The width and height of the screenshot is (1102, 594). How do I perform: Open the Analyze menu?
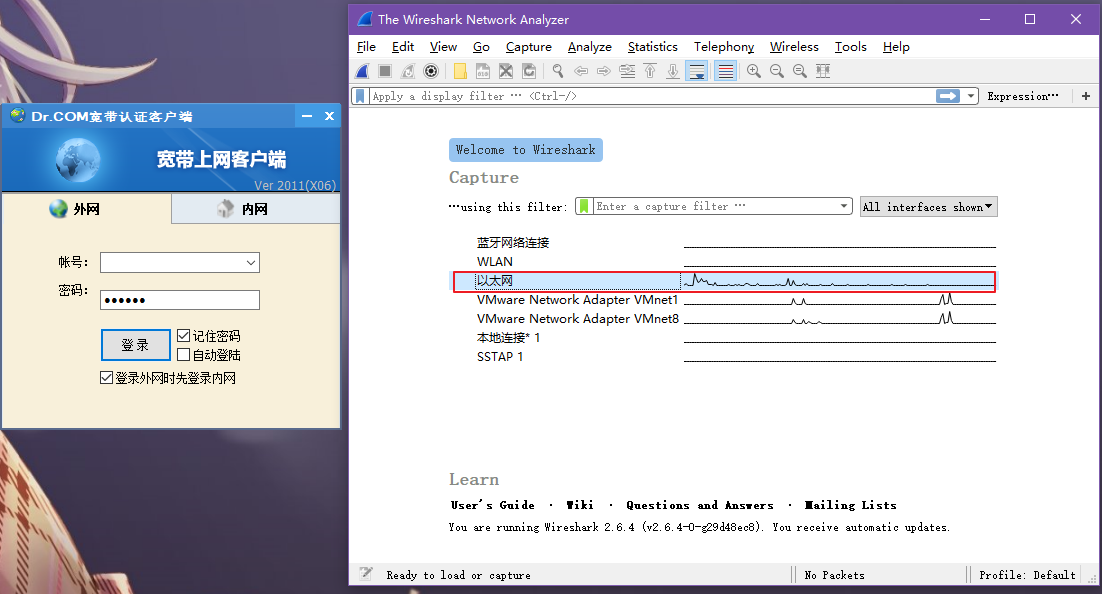590,47
